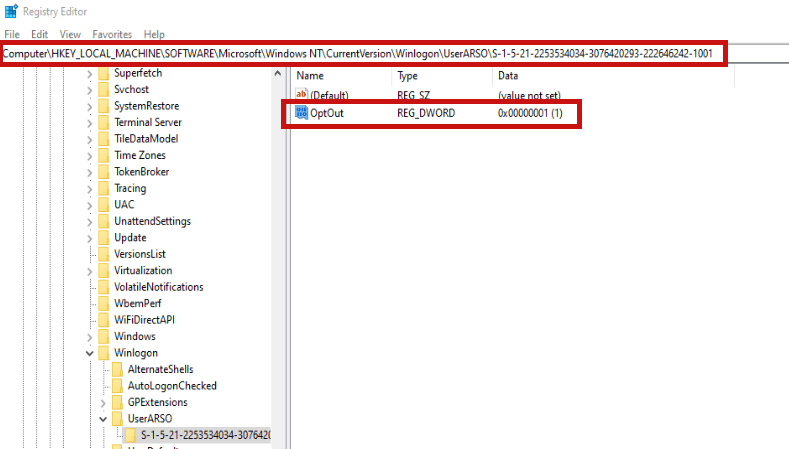Image resolution: width=789 pixels, height=449 pixels.
Task: Collapse the Winlogon key
Action: click(x=90, y=353)
